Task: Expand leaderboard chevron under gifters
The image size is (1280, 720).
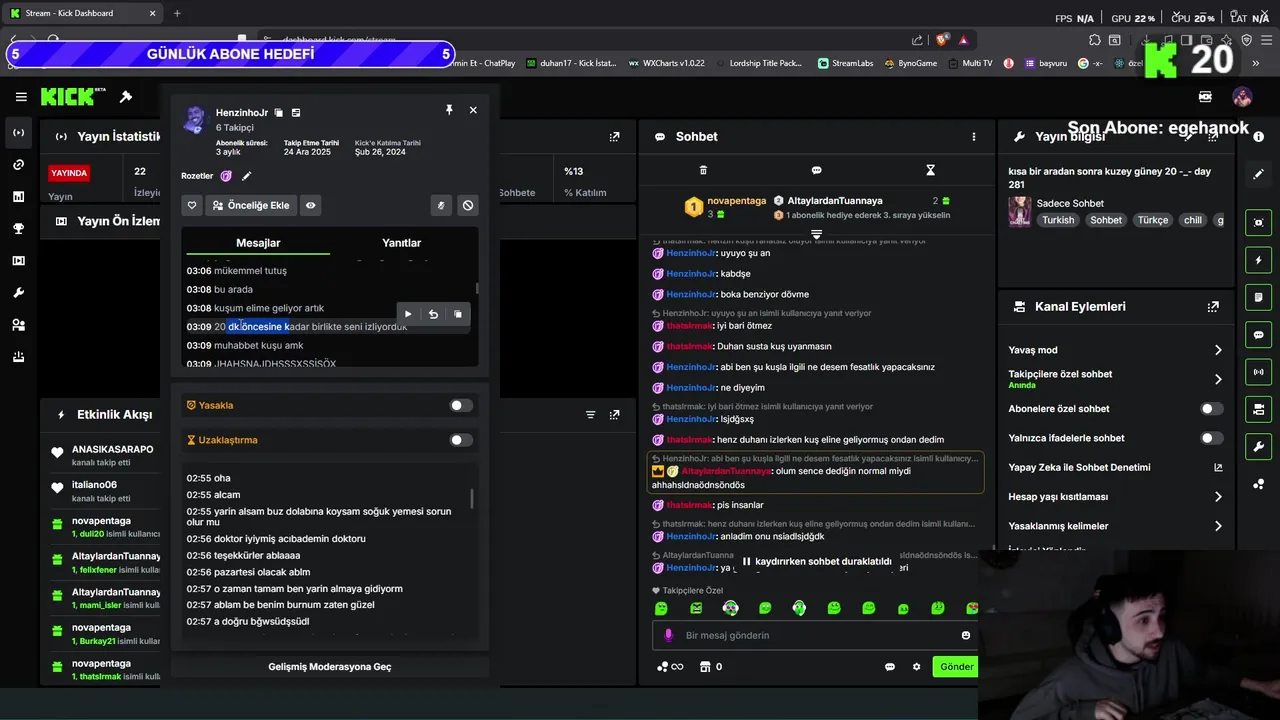Action: [x=816, y=235]
